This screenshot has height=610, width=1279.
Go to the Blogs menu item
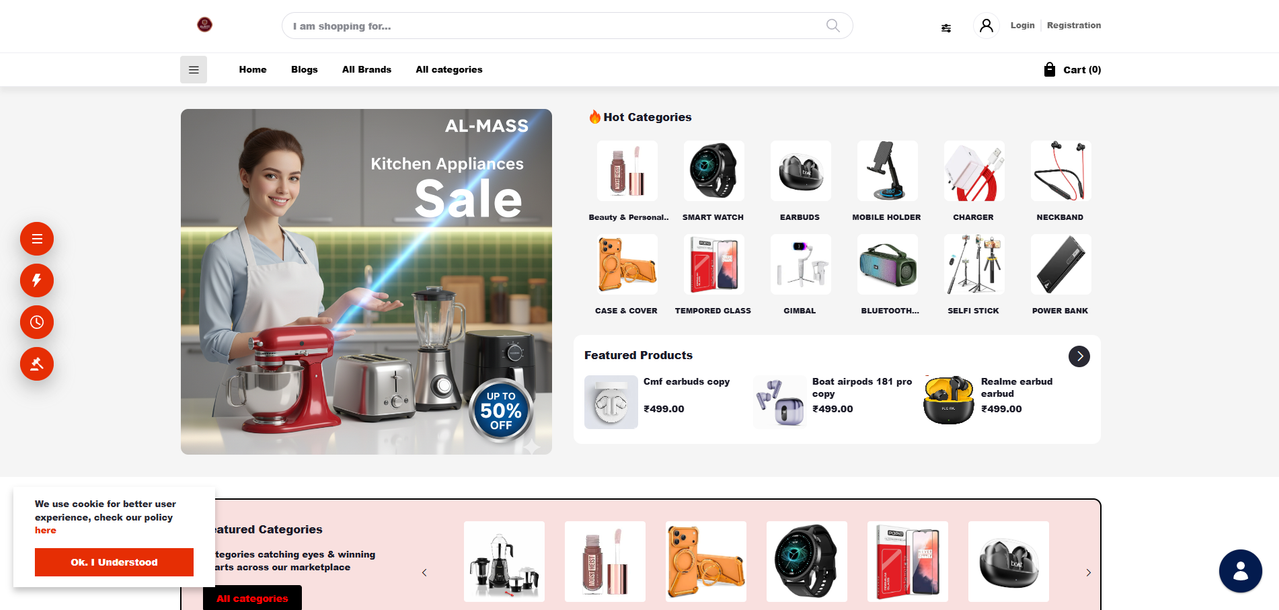tap(304, 70)
